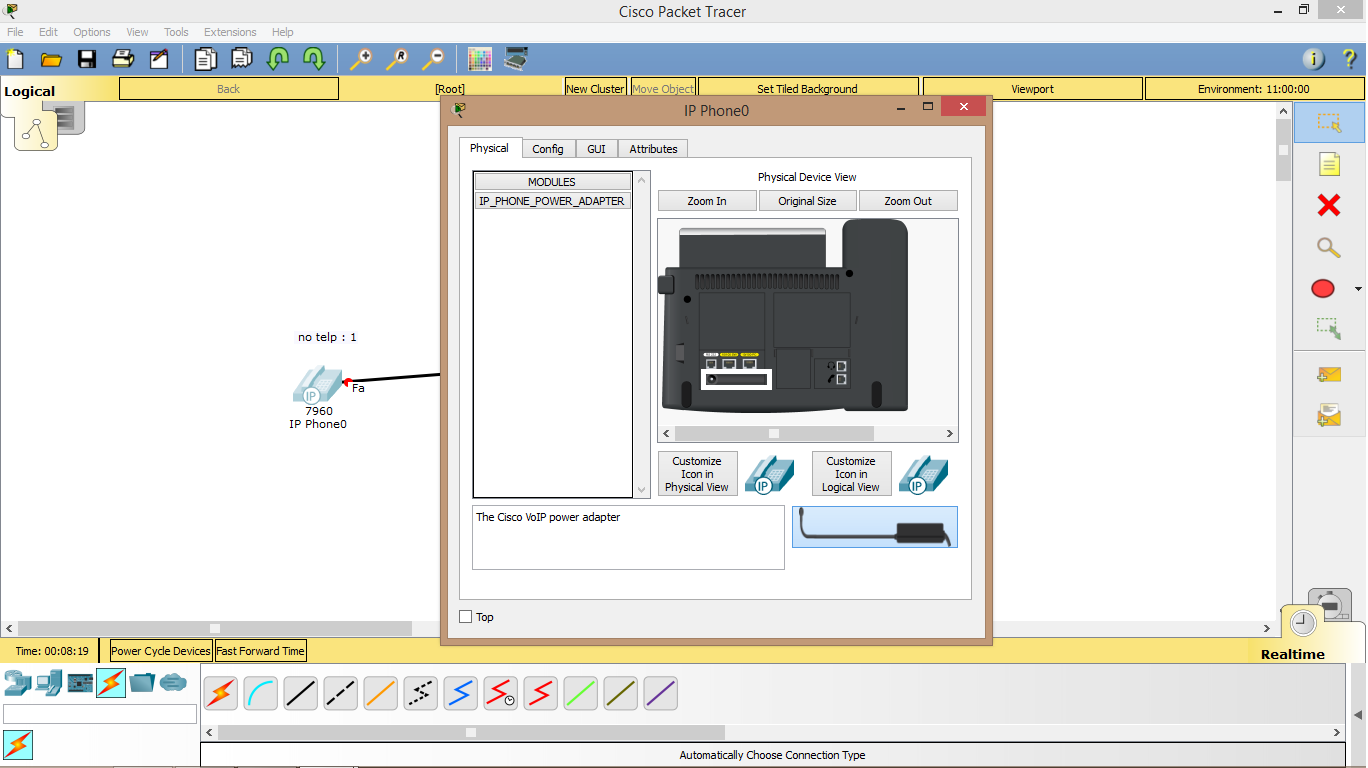
Task: Select the Select tool in the right toolbar
Action: tap(1329, 122)
